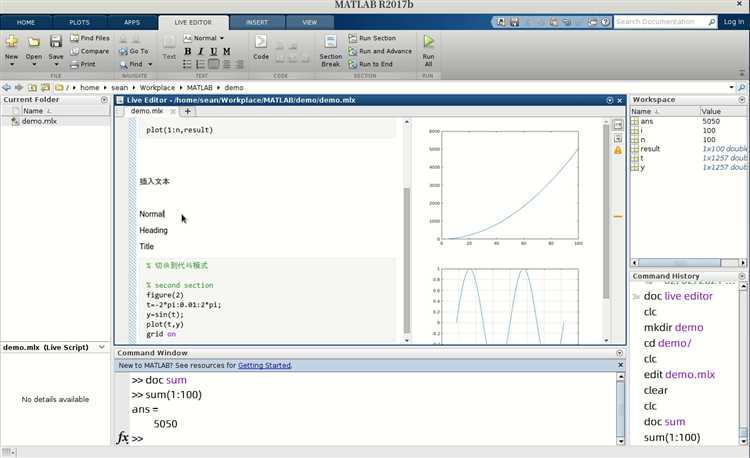Sort Current Folder by the Name column
The width and height of the screenshot is (750, 458).
(x=33, y=111)
